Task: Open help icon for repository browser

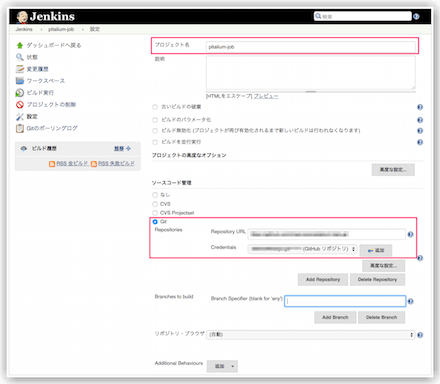Action: [420, 335]
